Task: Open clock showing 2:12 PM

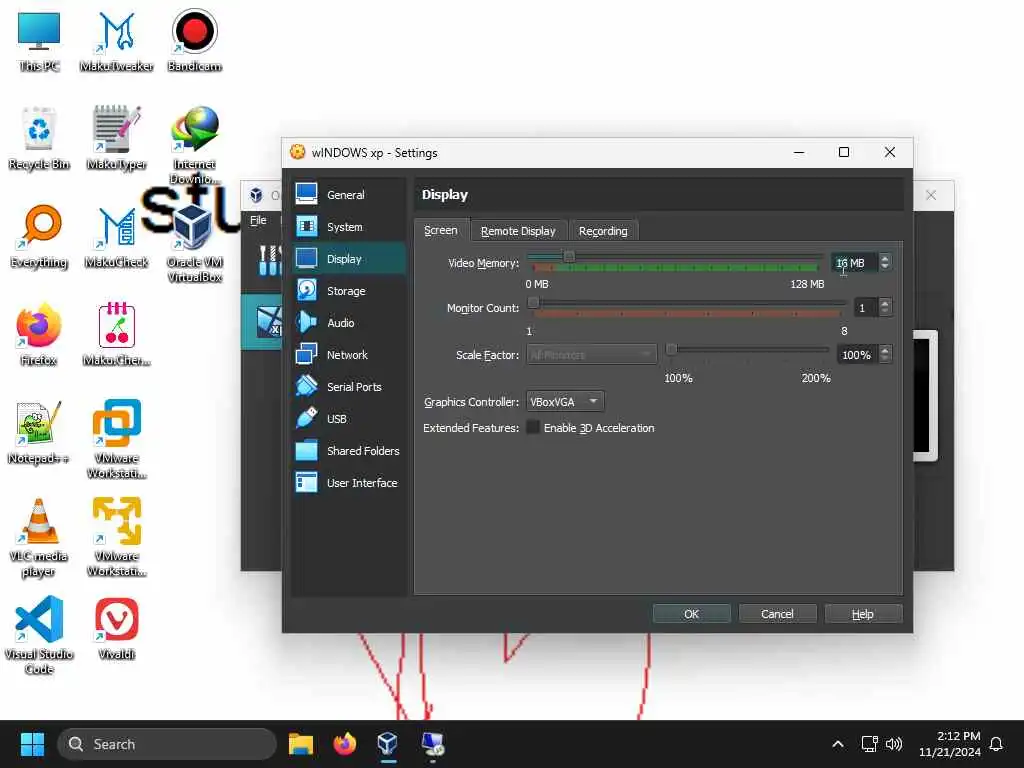Action: [950, 744]
